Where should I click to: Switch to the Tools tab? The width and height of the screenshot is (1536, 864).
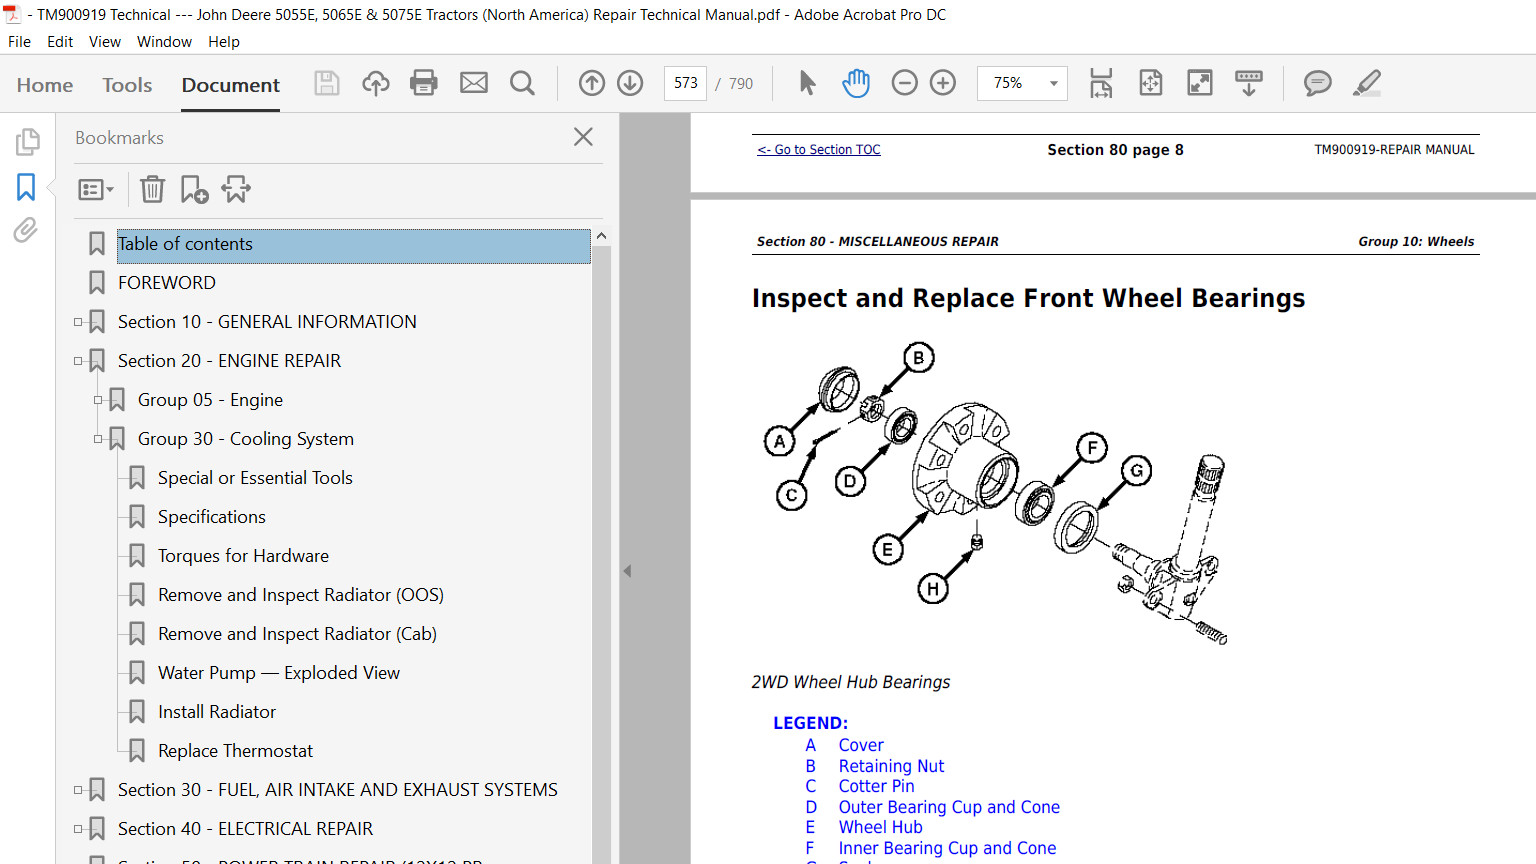(x=127, y=85)
